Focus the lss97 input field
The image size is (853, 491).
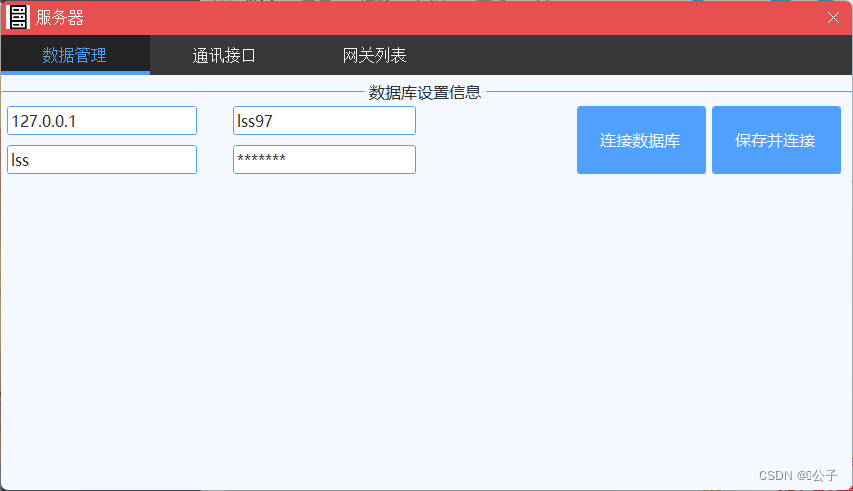pos(324,121)
